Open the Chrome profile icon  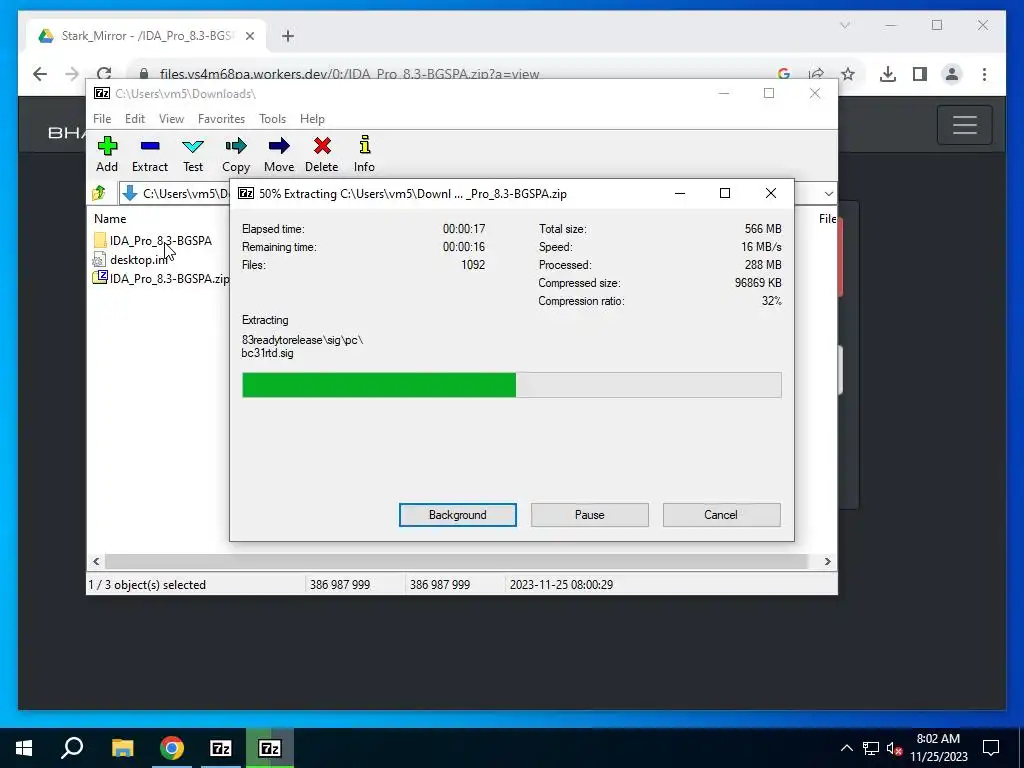coord(952,74)
